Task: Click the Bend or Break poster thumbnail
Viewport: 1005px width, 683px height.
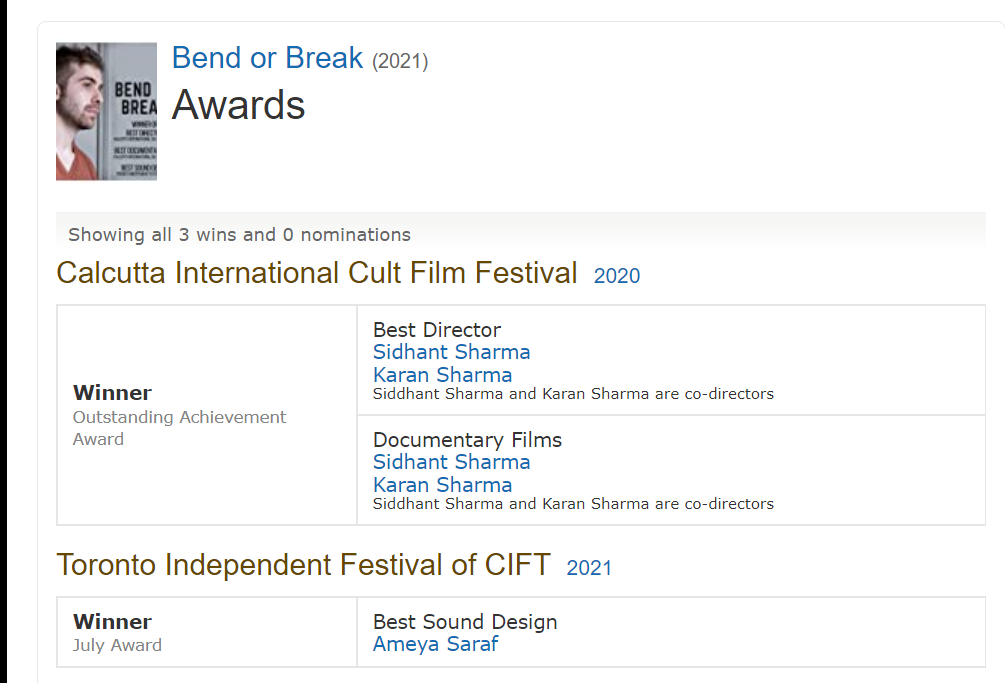Action: (x=106, y=111)
